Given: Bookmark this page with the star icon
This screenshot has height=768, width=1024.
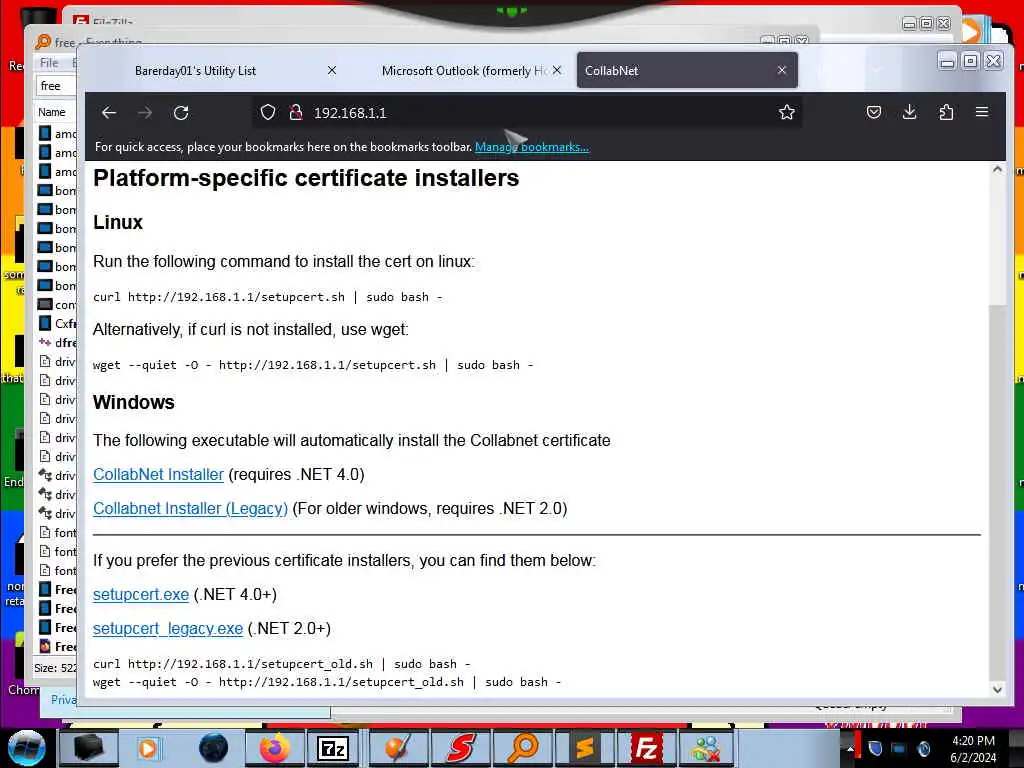Looking at the screenshot, I should pyautogui.click(x=787, y=113).
